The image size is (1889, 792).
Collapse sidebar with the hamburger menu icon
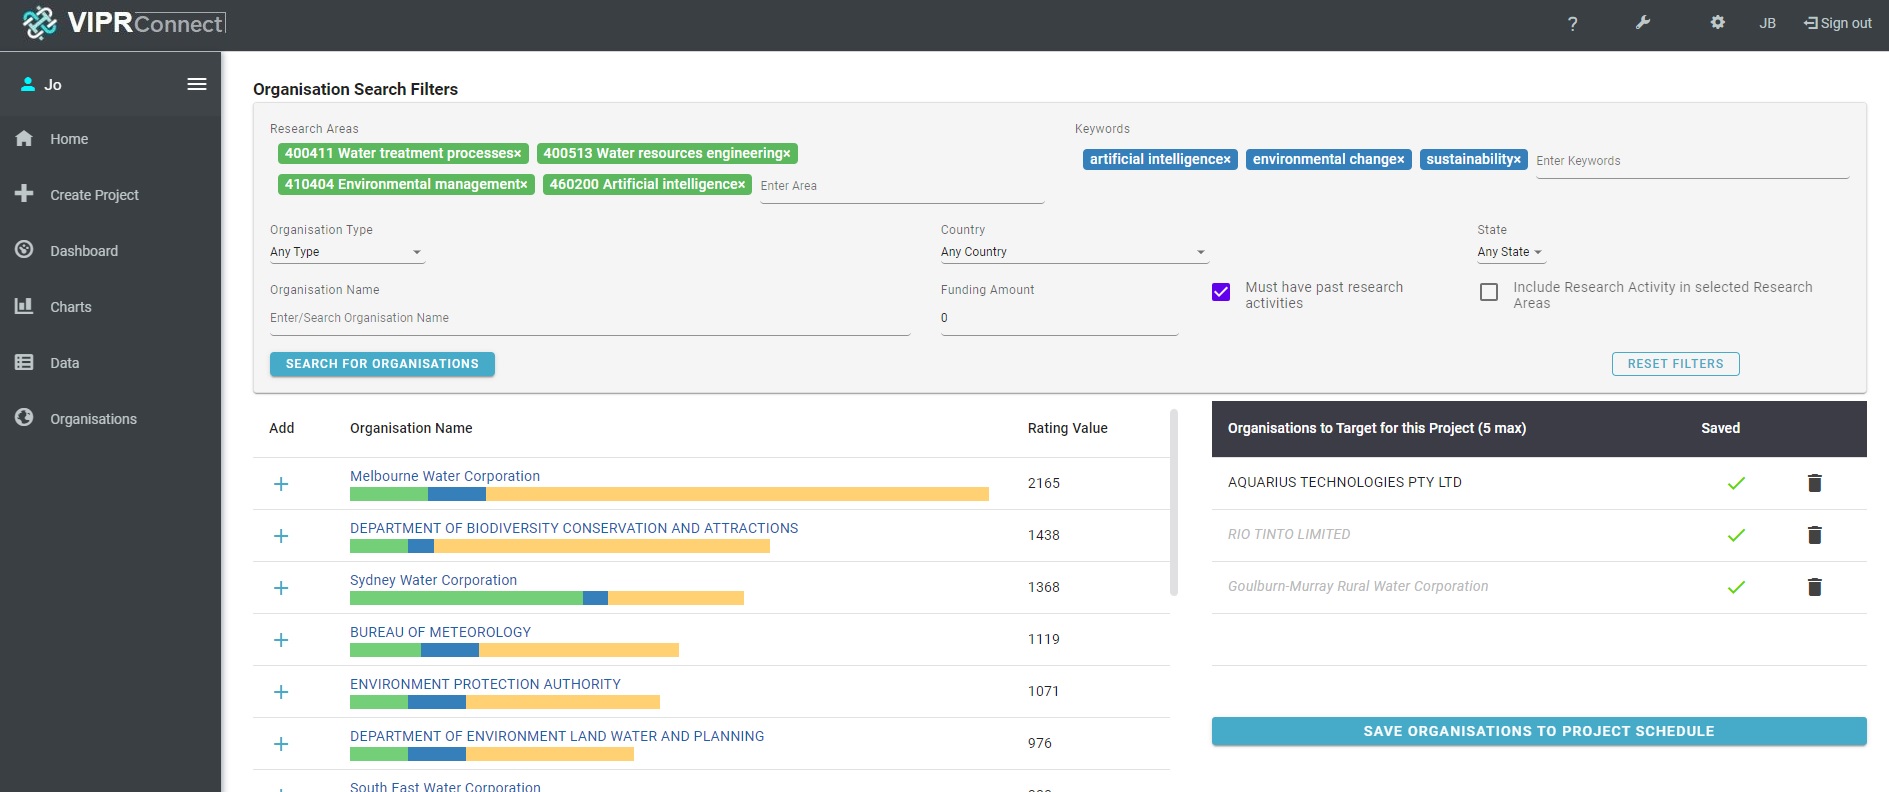click(197, 84)
